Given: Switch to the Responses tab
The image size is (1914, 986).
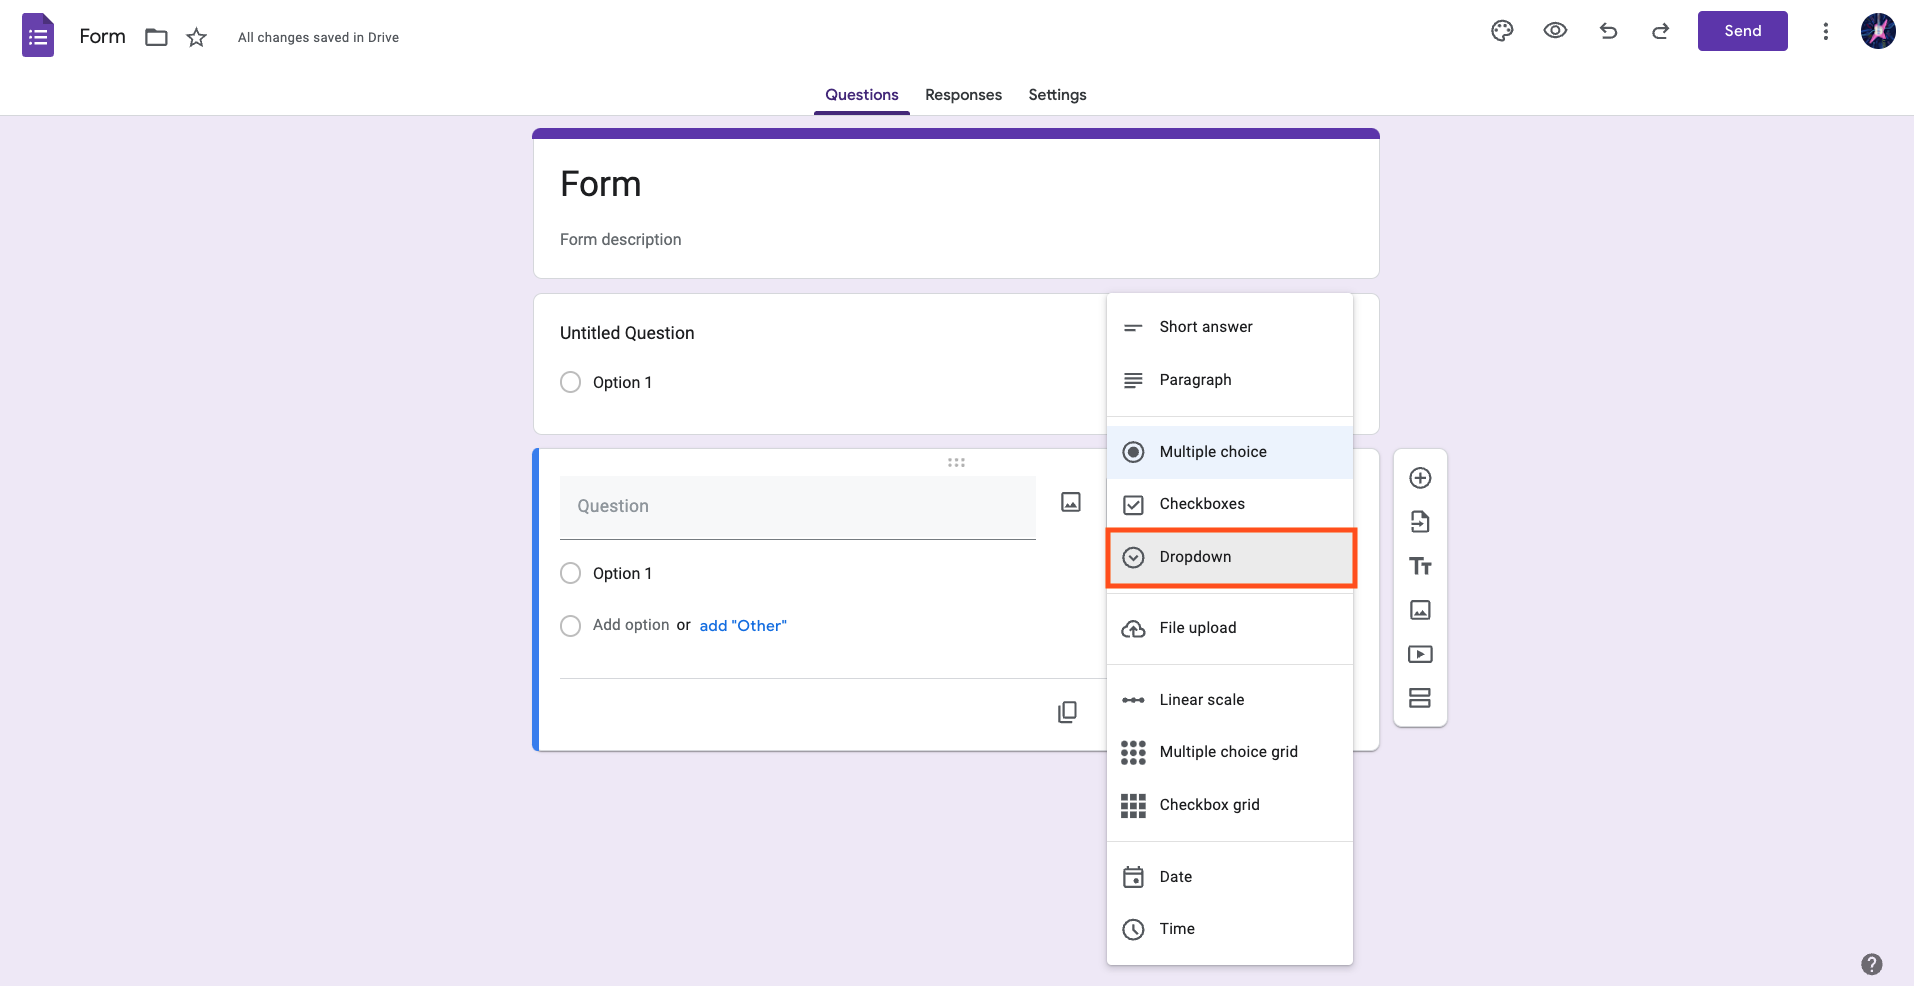Looking at the screenshot, I should tap(963, 95).
